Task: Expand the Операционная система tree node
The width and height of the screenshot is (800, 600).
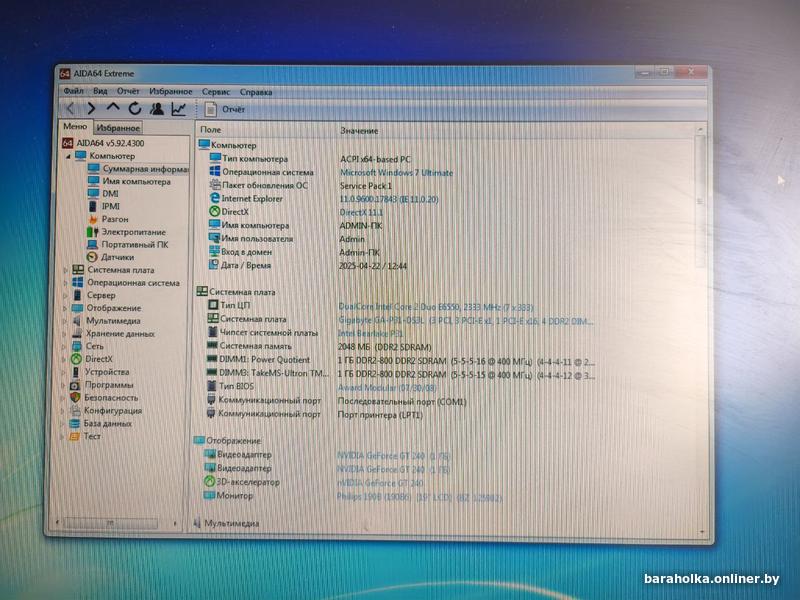Action: click(65, 283)
